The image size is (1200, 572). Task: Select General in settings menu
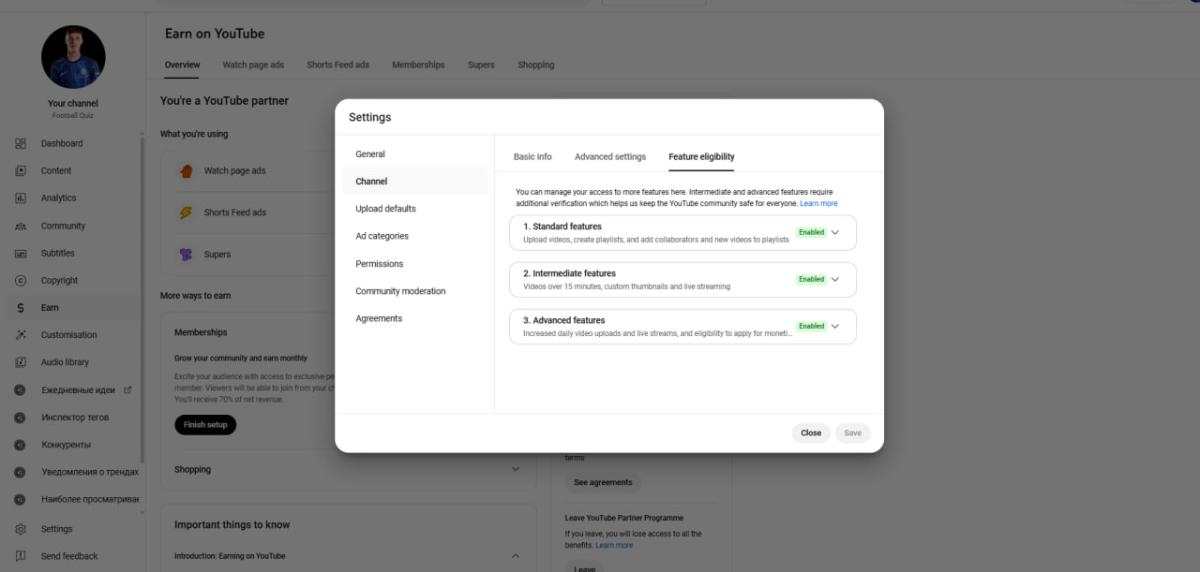tap(415, 154)
